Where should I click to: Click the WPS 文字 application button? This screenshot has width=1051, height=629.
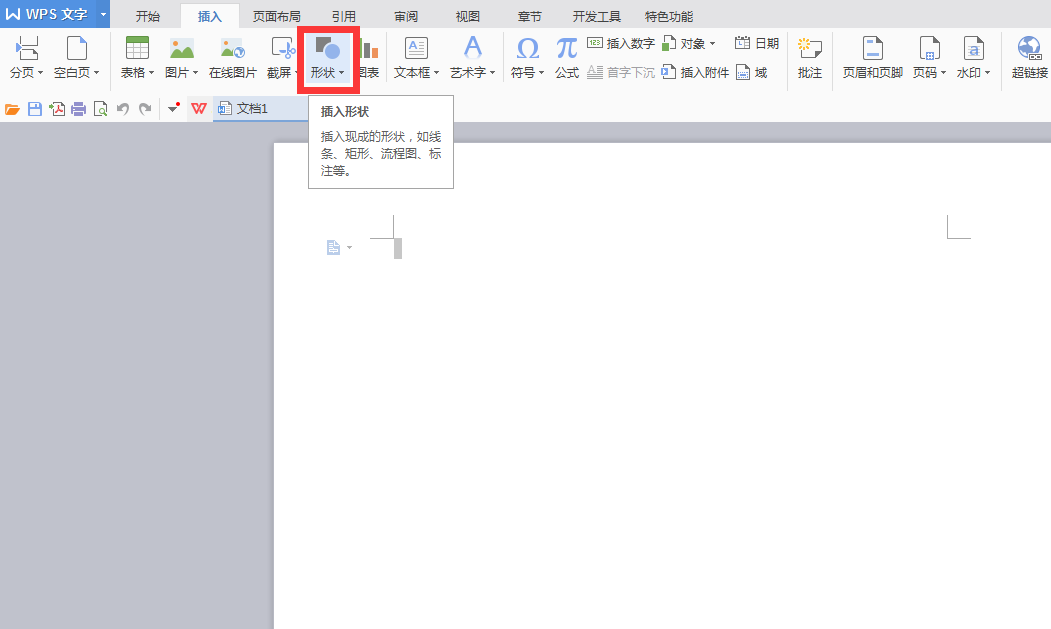(48, 14)
